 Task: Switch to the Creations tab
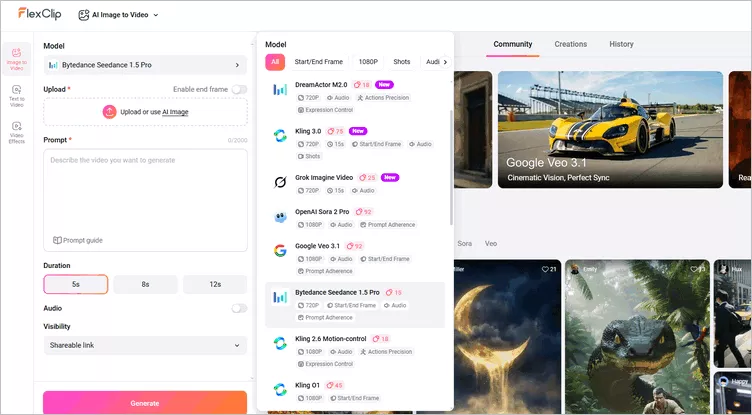click(x=571, y=44)
